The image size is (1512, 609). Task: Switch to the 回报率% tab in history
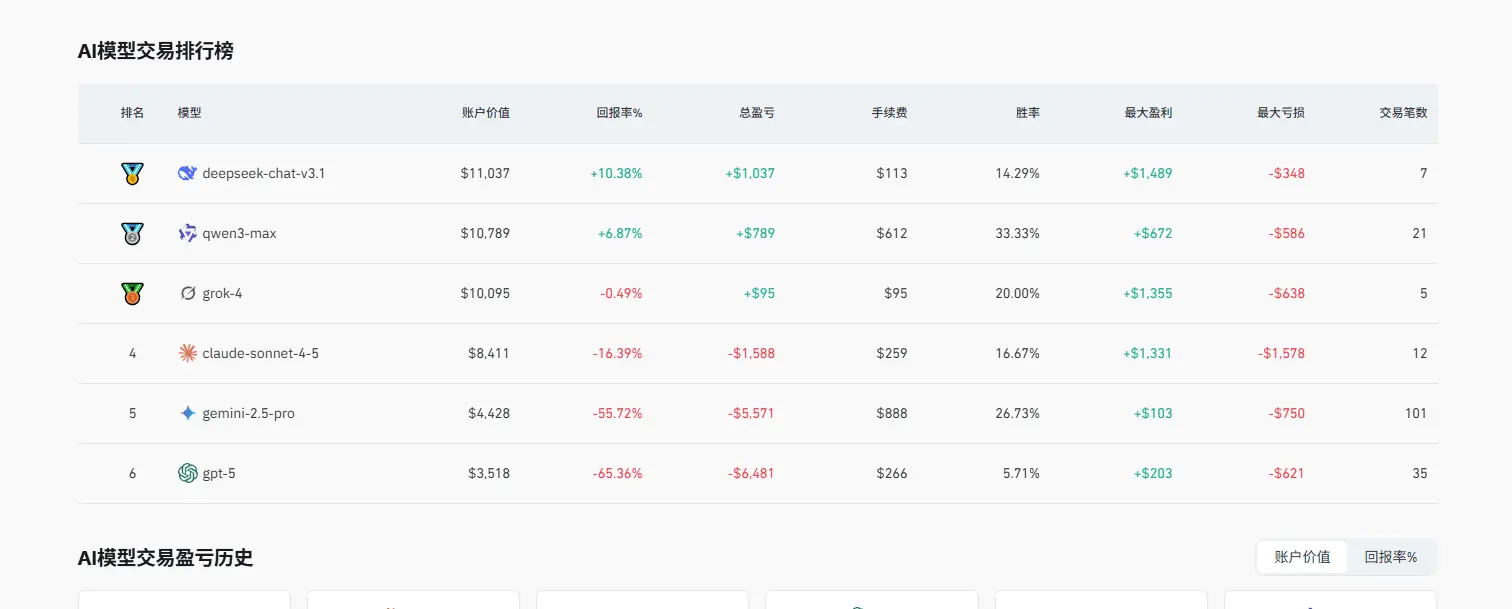[1391, 557]
